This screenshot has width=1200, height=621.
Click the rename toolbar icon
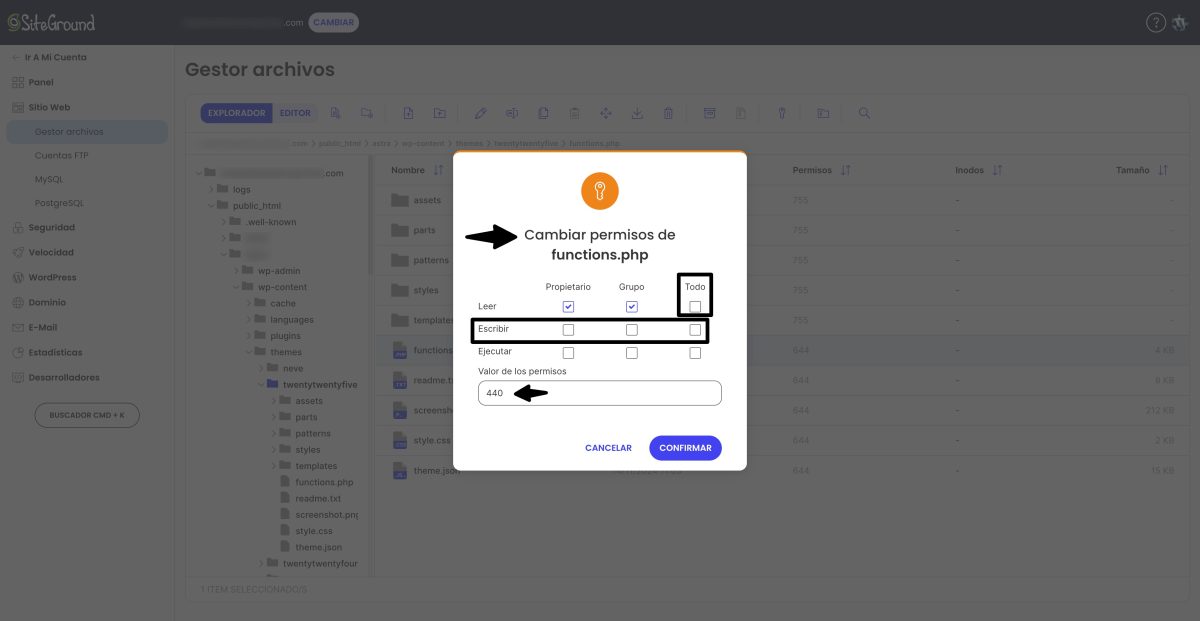[x=511, y=113]
